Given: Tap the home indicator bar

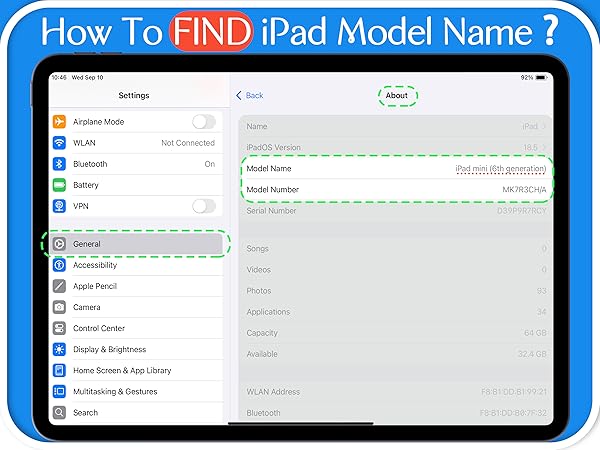Looking at the screenshot, I should pos(301,423).
